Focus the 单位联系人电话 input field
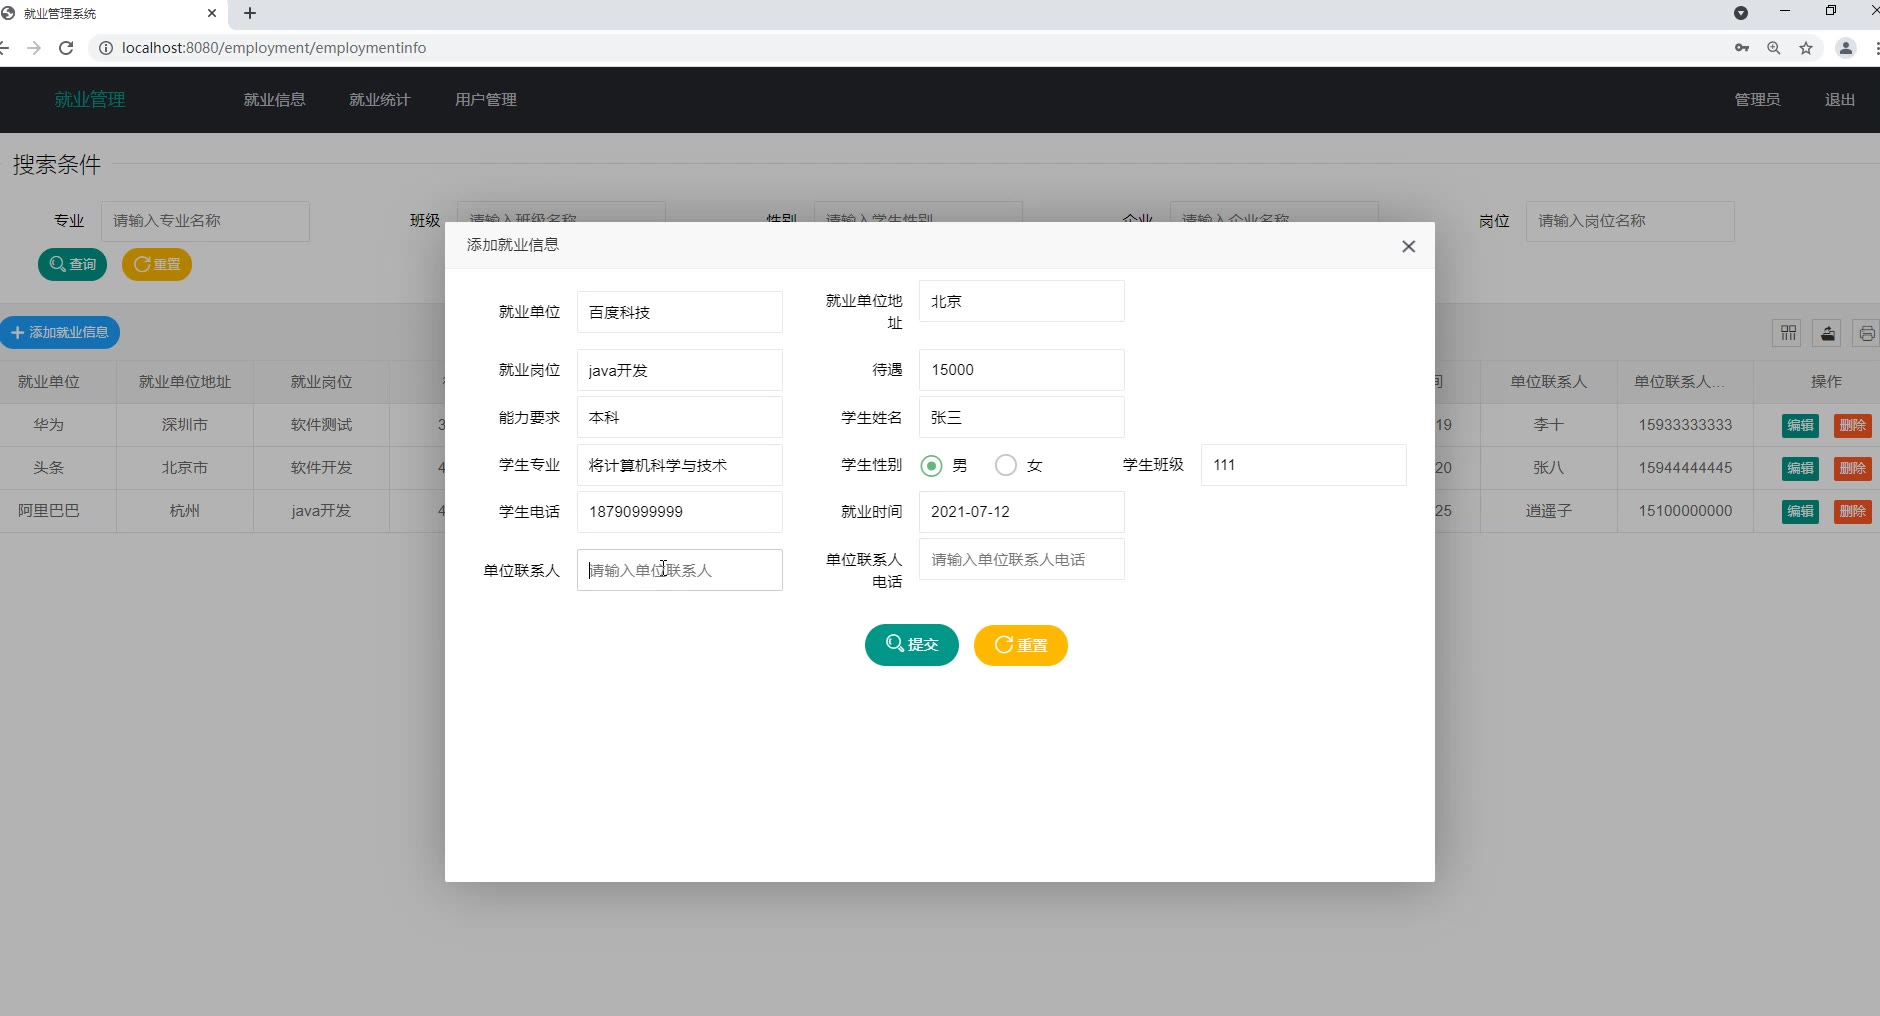Image resolution: width=1880 pixels, height=1016 pixels. click(x=1020, y=560)
